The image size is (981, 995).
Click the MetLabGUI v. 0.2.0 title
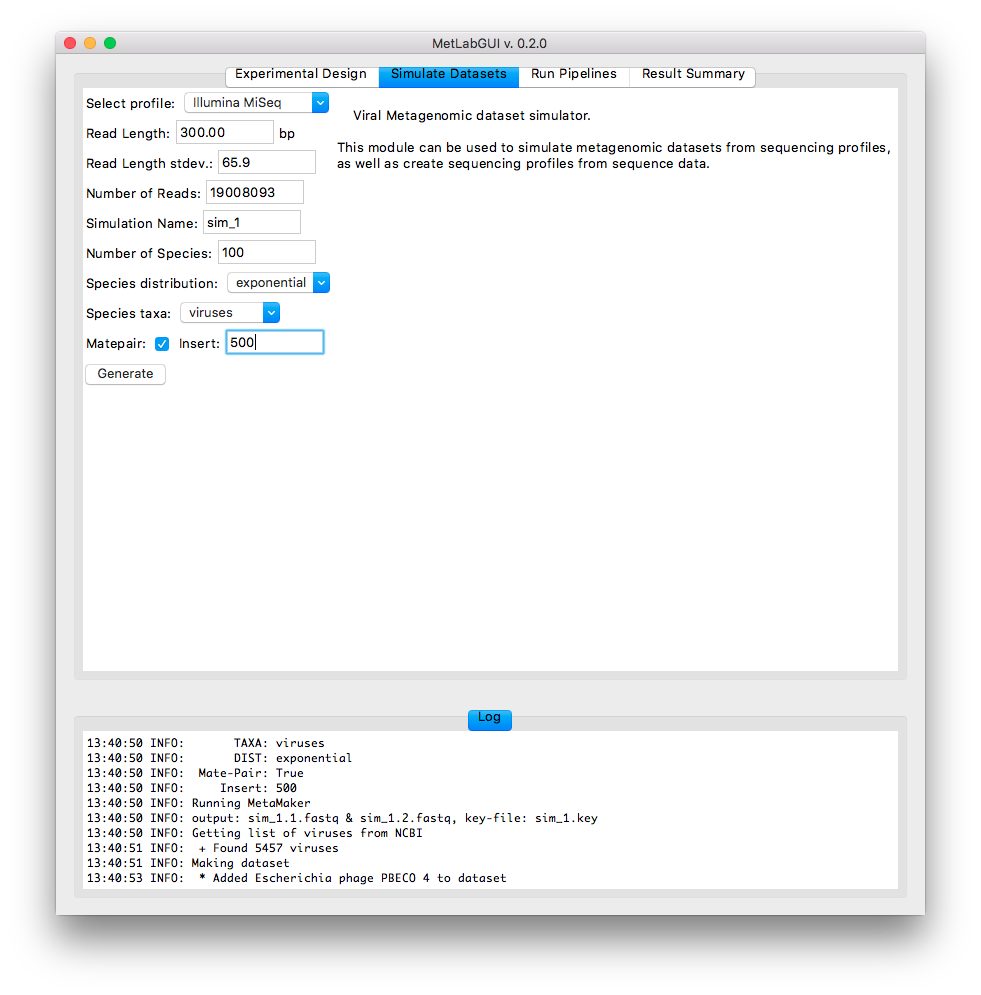click(489, 43)
